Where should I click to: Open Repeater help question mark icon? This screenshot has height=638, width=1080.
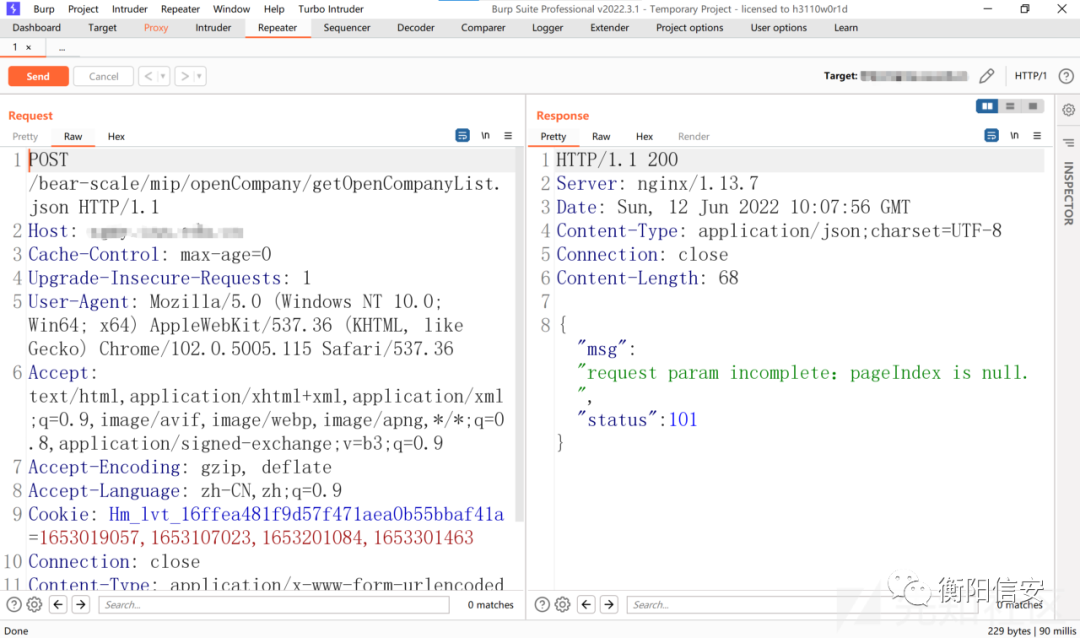pyautogui.click(x=1066, y=76)
